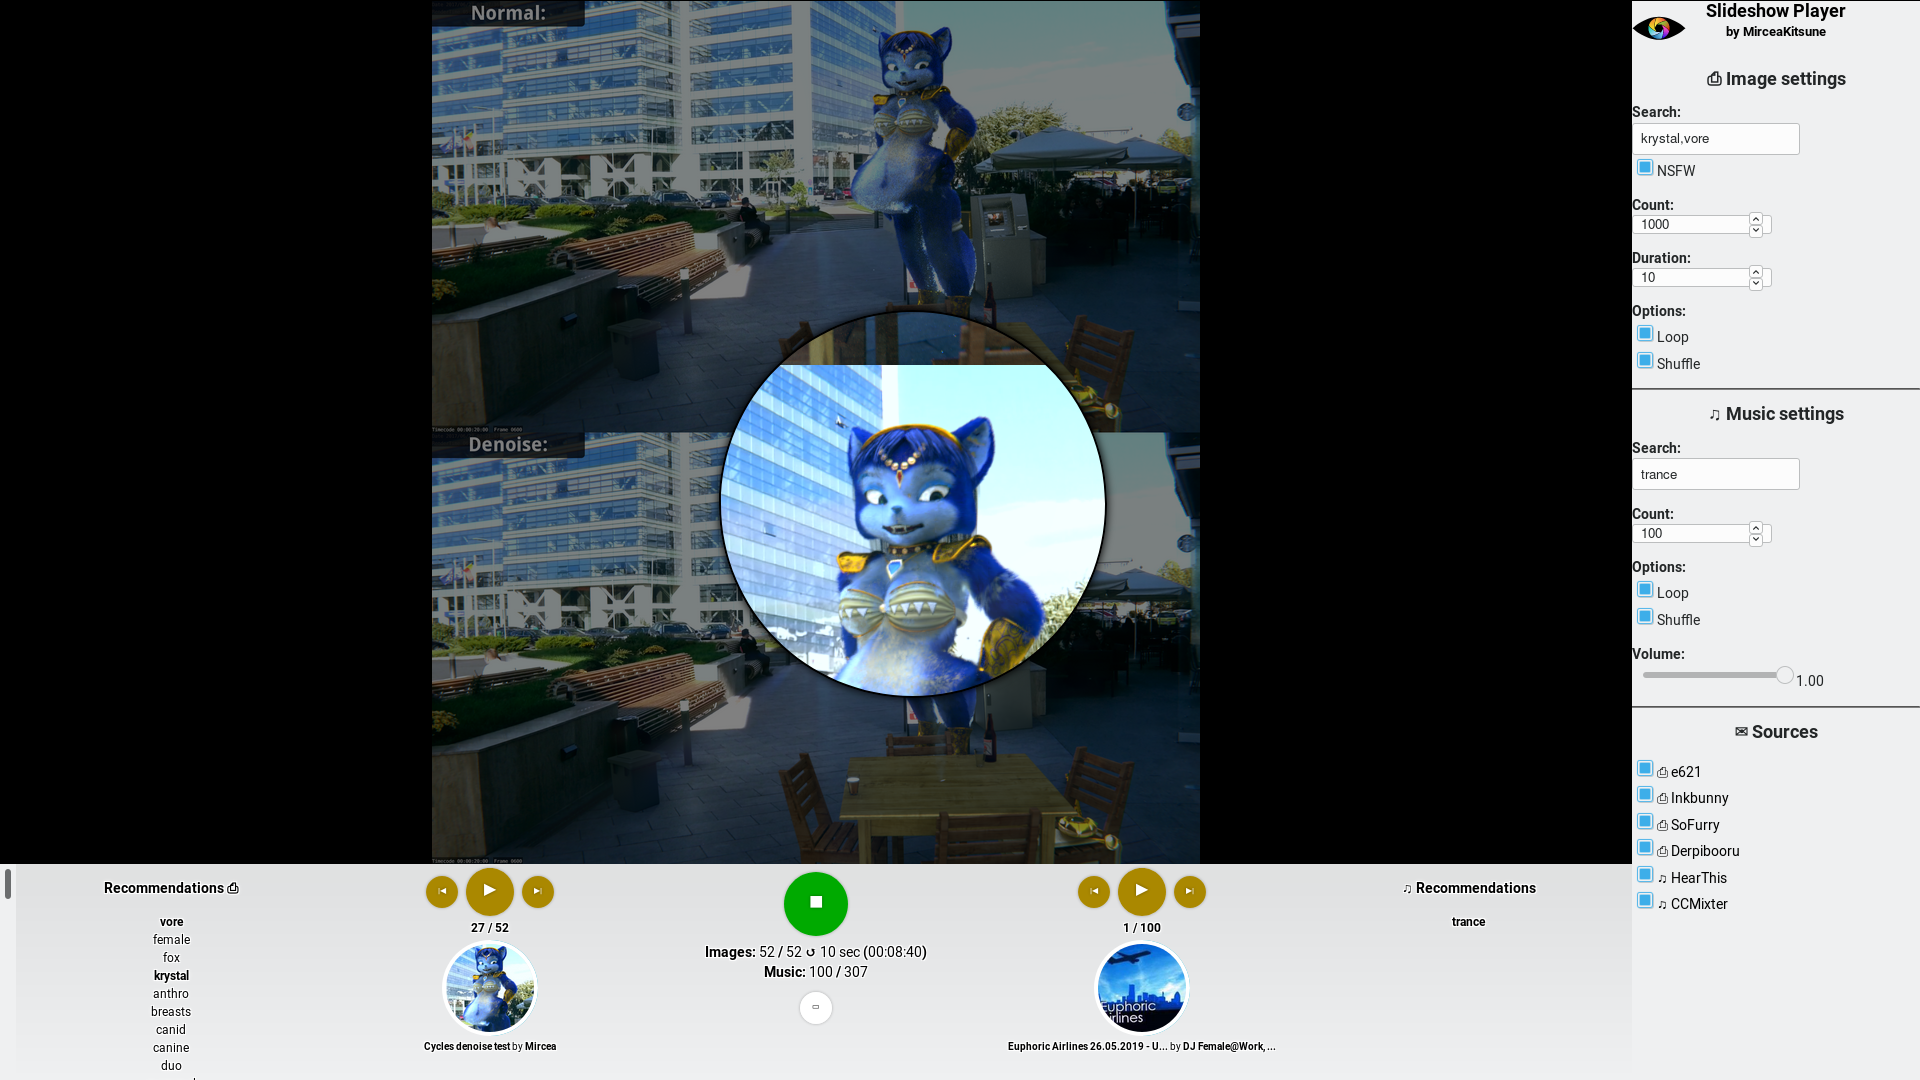The image size is (1920, 1080).
Task: Play the image slideshow
Action: coord(489,891)
